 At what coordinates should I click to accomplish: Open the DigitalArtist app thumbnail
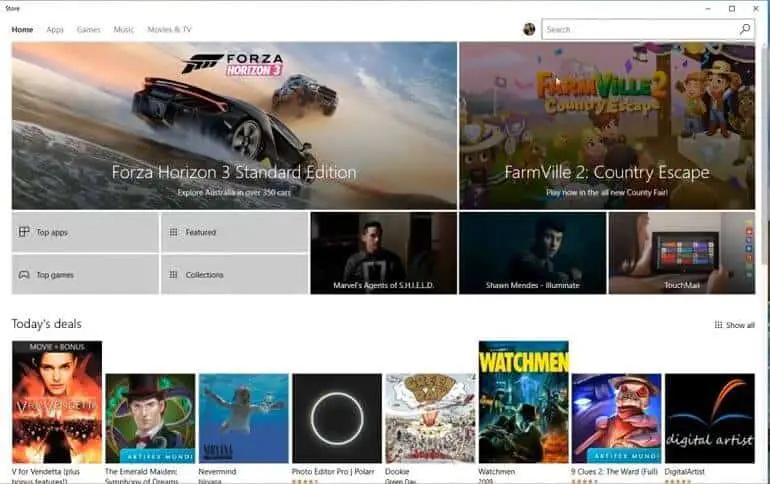click(x=710, y=418)
